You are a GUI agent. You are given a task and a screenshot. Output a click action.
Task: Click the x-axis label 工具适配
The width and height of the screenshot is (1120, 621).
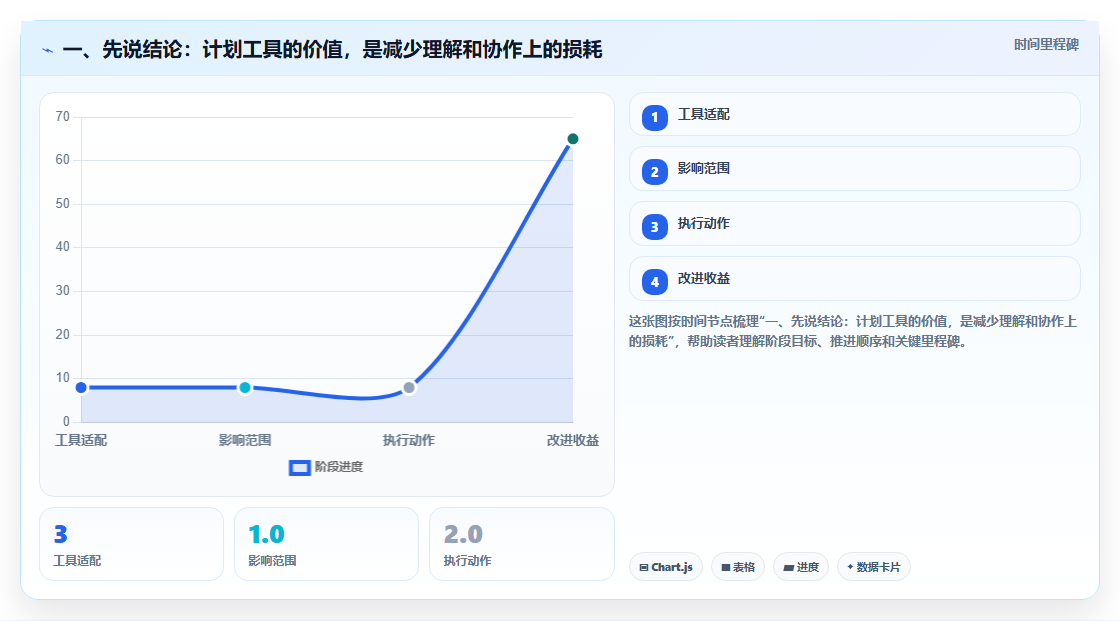(x=81, y=441)
